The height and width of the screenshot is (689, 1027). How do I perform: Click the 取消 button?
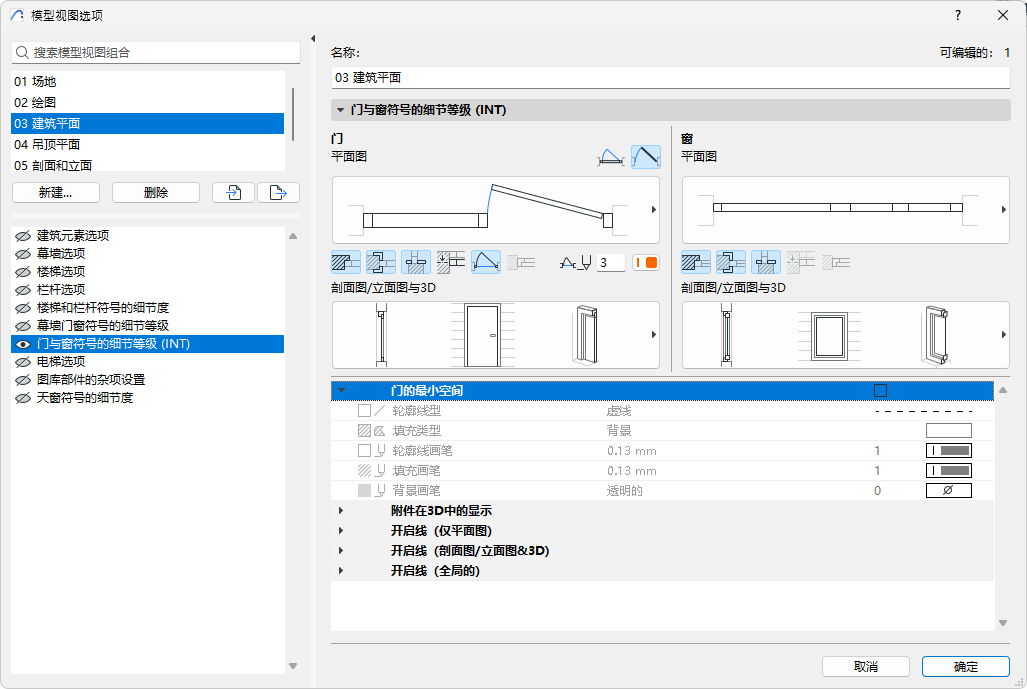click(x=866, y=666)
